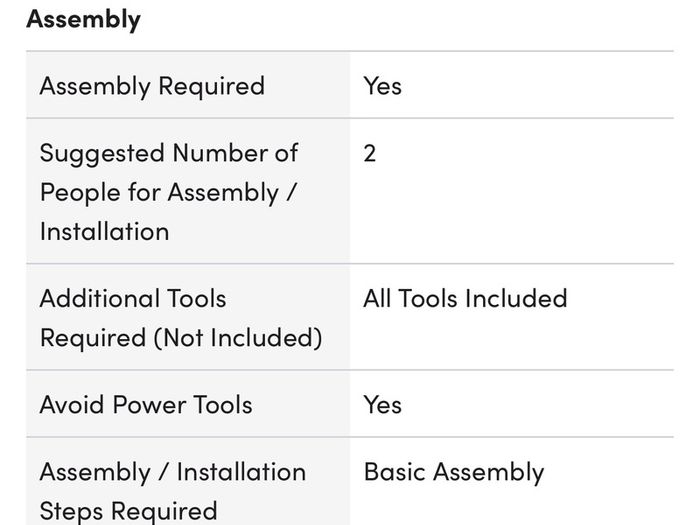Click the All Tools Included value
This screenshot has height=525, width=700.
[x=465, y=298]
